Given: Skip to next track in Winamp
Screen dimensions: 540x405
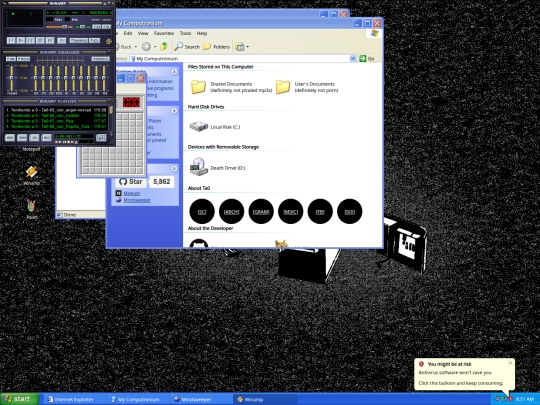Looking at the screenshot, I should tap(50, 40).
